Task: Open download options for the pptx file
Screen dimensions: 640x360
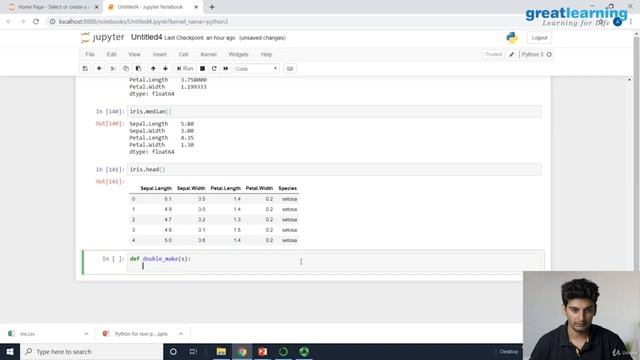Action: pos(181,334)
